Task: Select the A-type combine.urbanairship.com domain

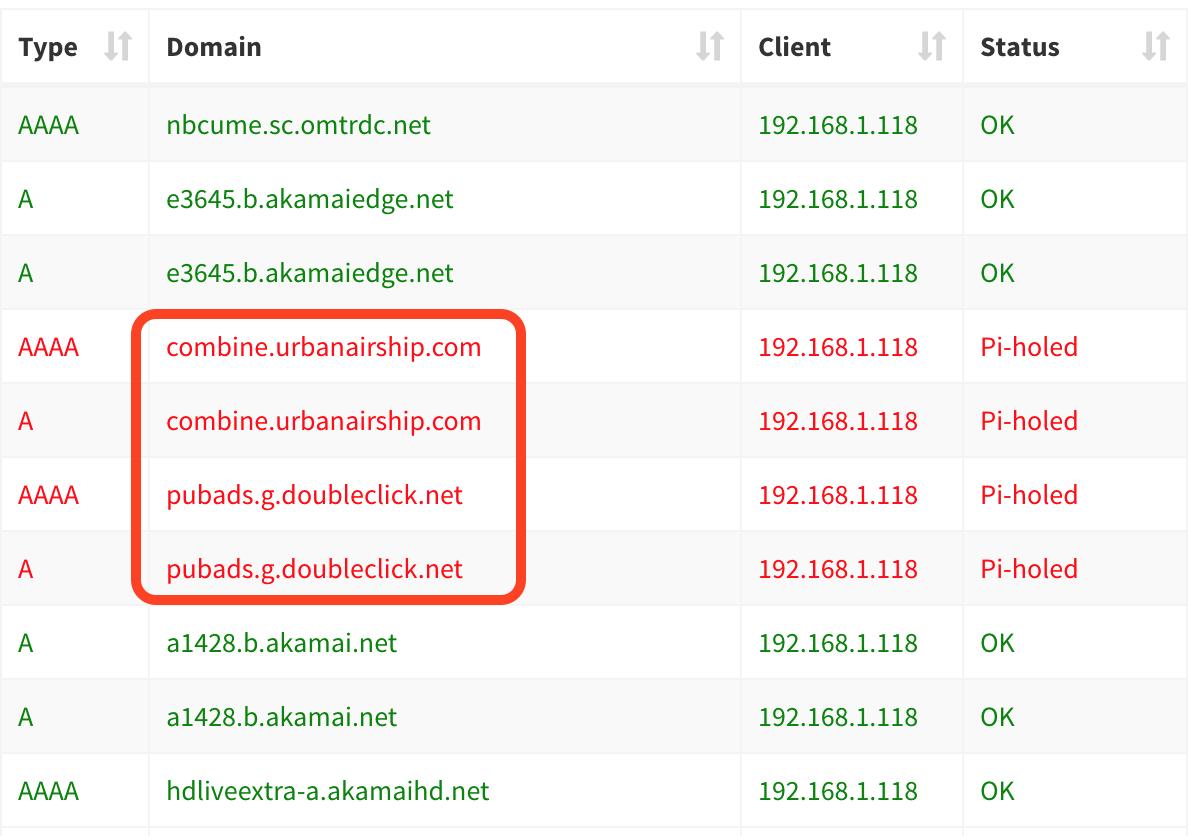Action: click(x=324, y=421)
